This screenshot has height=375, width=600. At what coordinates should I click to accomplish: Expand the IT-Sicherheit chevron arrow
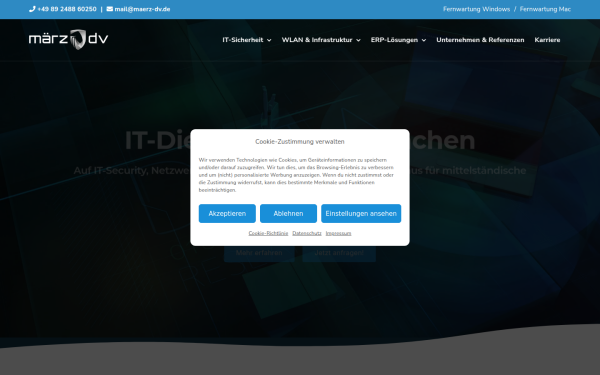click(x=269, y=40)
